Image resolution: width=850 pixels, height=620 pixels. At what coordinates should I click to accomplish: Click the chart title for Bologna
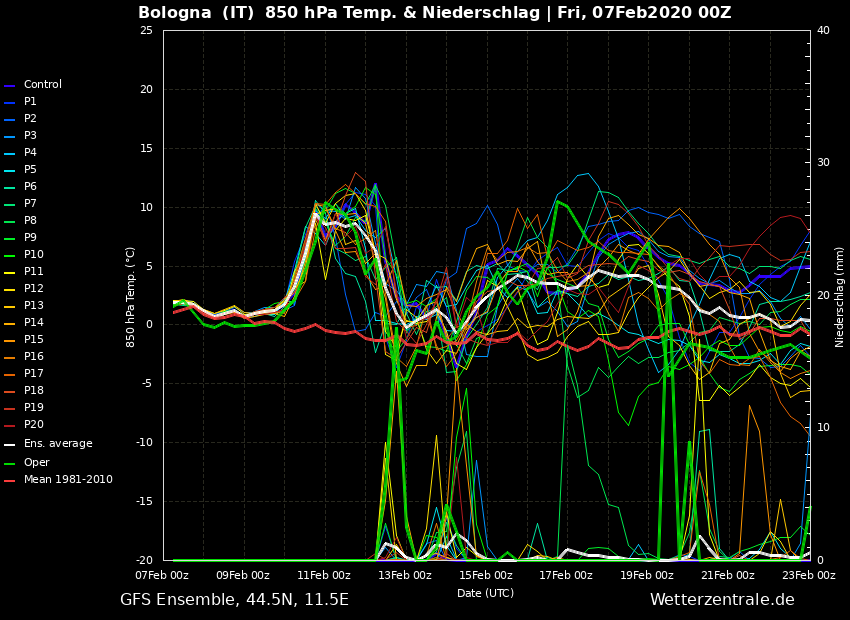pyautogui.click(x=434, y=13)
